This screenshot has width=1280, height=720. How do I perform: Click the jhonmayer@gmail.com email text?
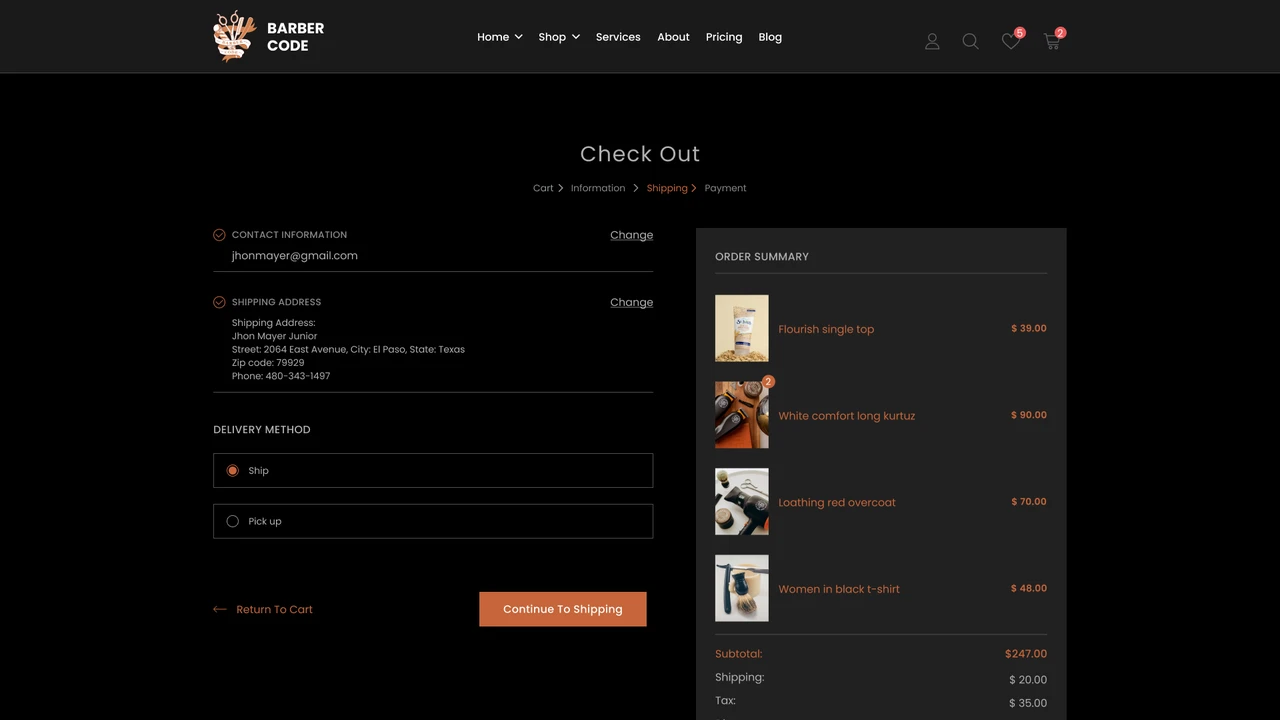[x=295, y=256]
